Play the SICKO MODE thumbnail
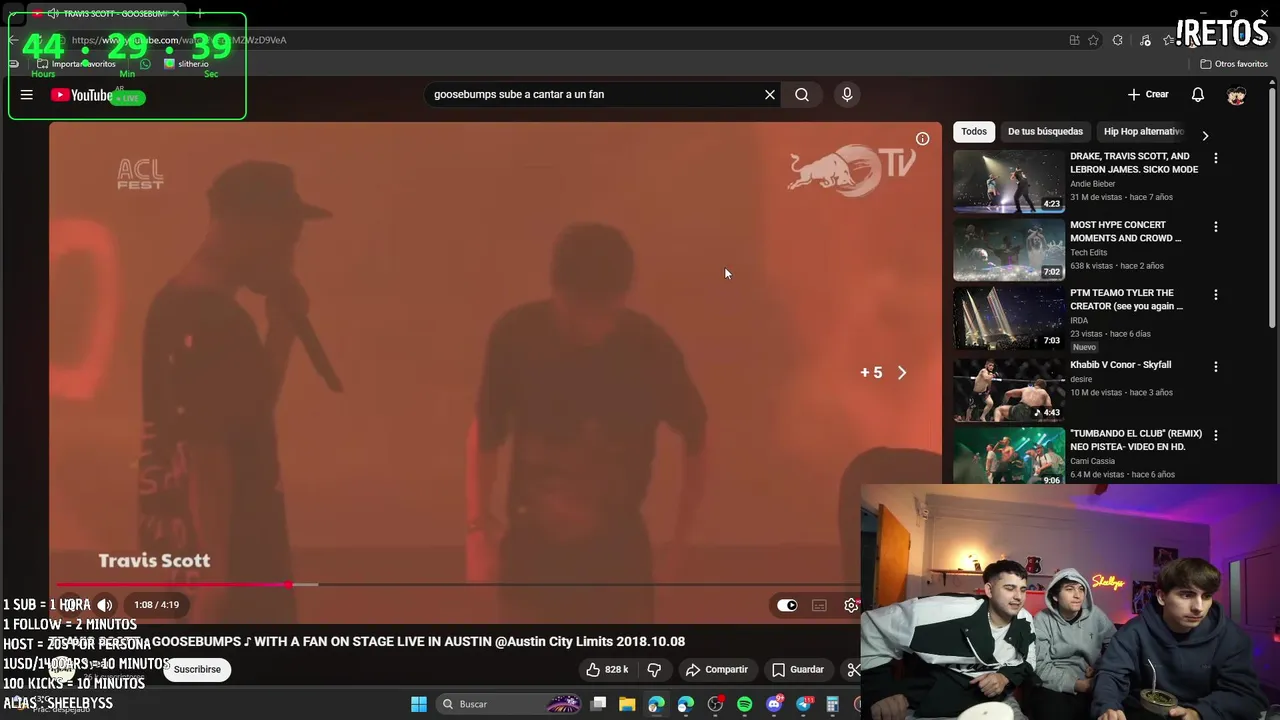Viewport: 1280px width, 720px height. (1009, 181)
